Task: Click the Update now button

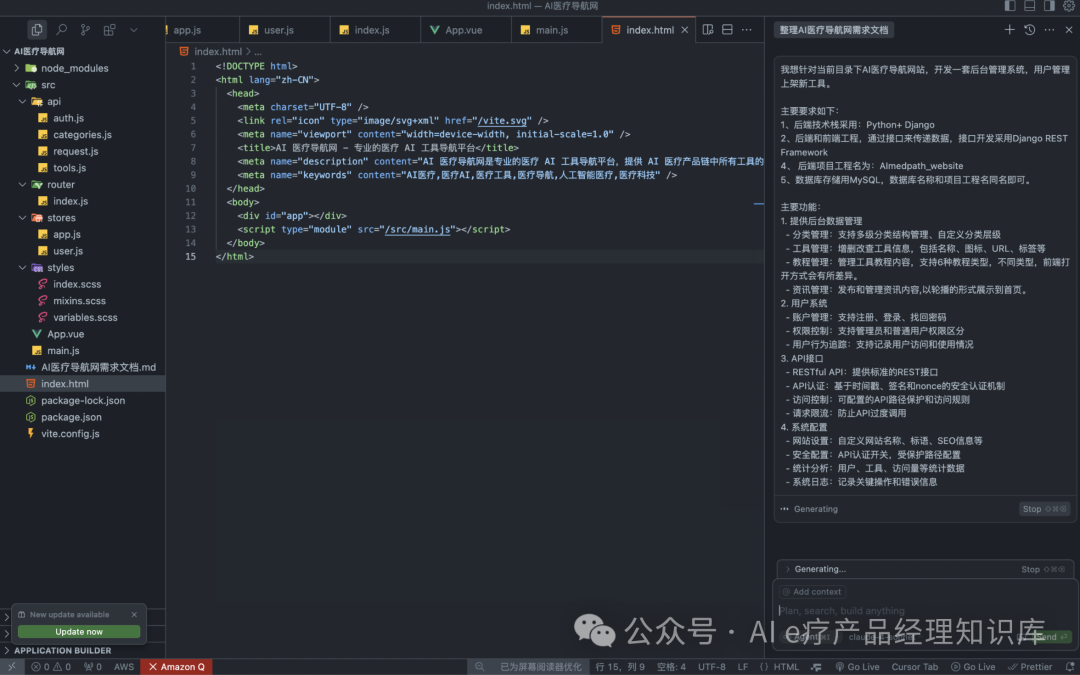Action: tap(79, 632)
